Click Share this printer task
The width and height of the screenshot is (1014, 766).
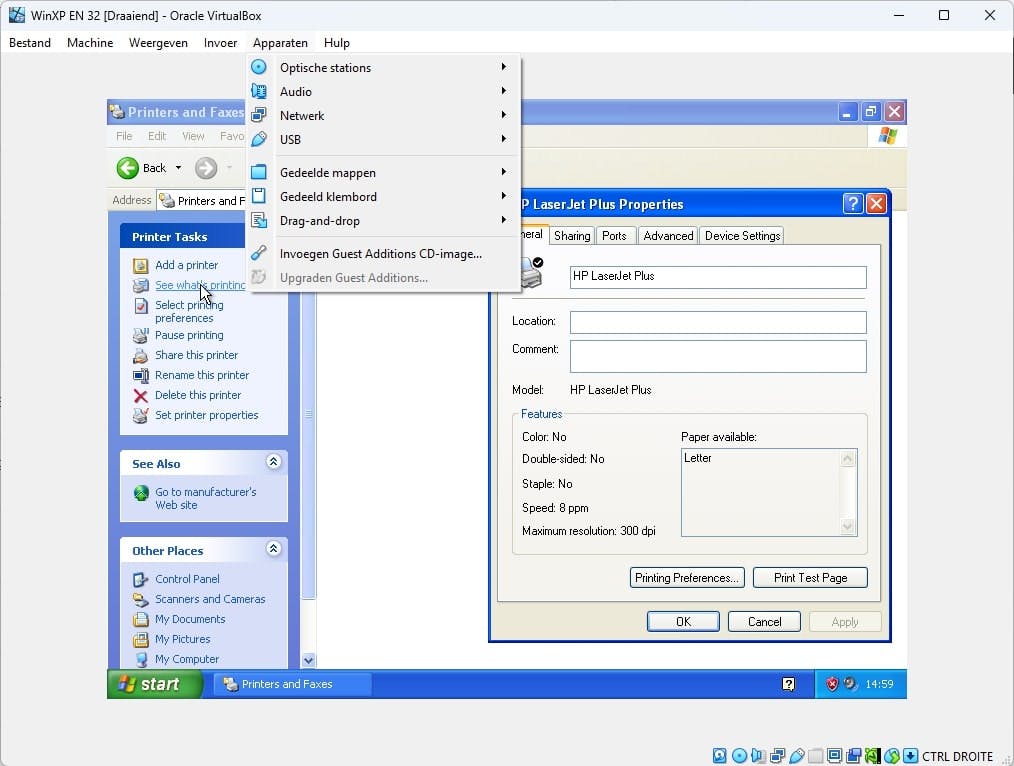coord(196,355)
